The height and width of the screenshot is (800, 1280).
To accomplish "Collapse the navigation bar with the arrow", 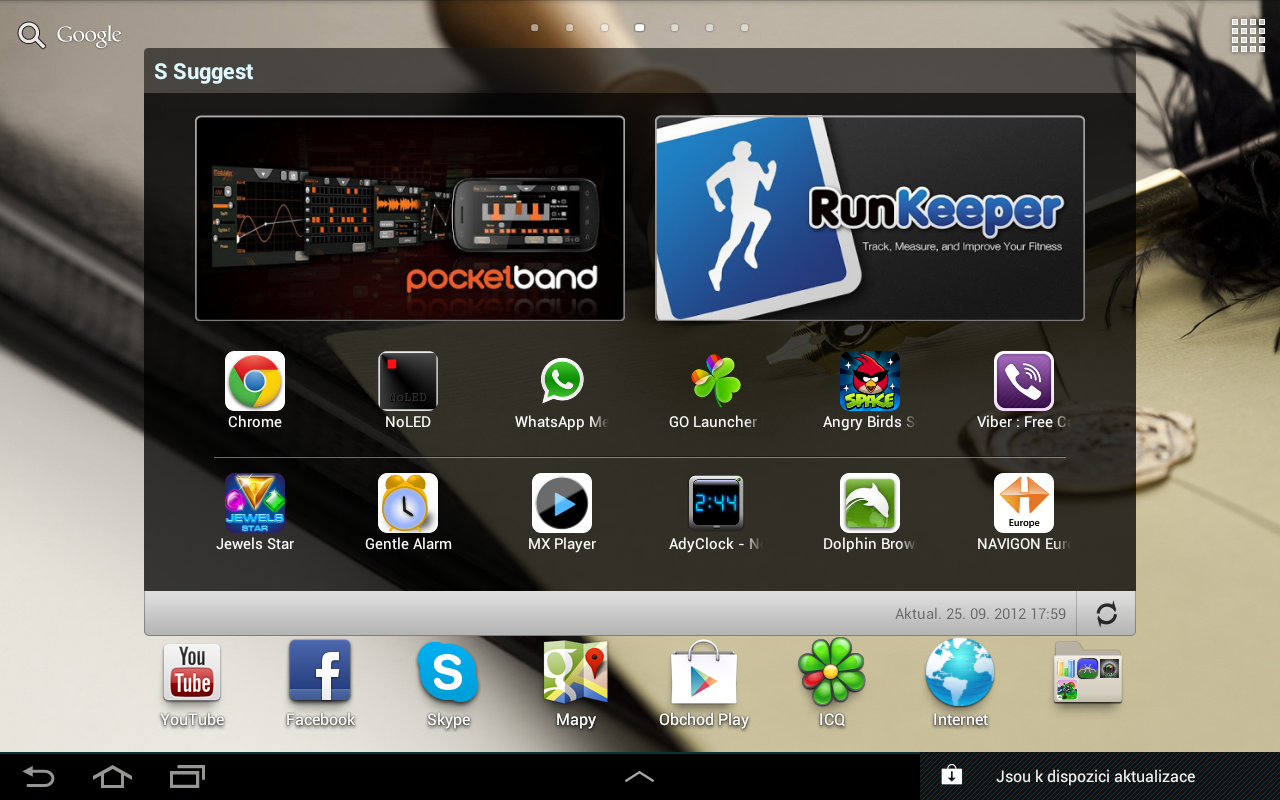I will click(639, 776).
